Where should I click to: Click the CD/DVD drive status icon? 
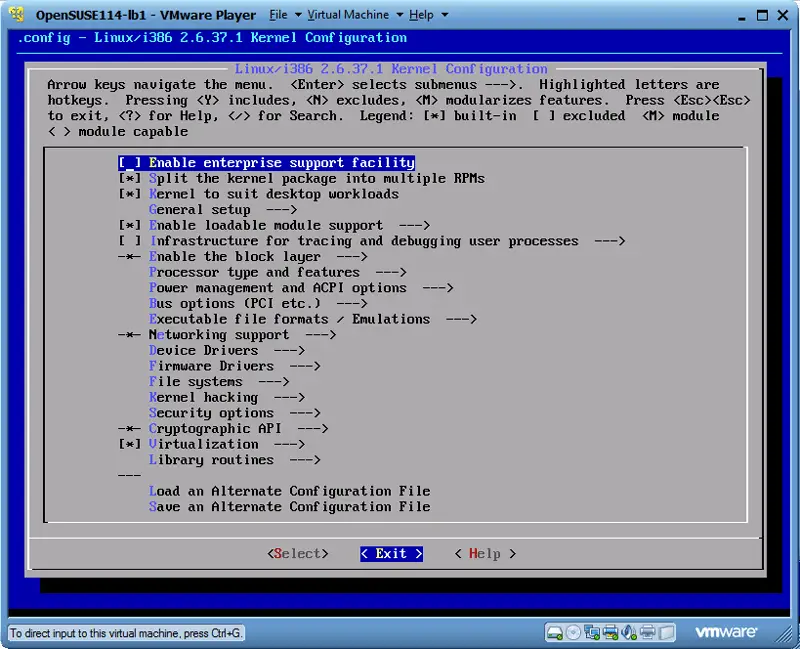pyautogui.click(x=573, y=633)
